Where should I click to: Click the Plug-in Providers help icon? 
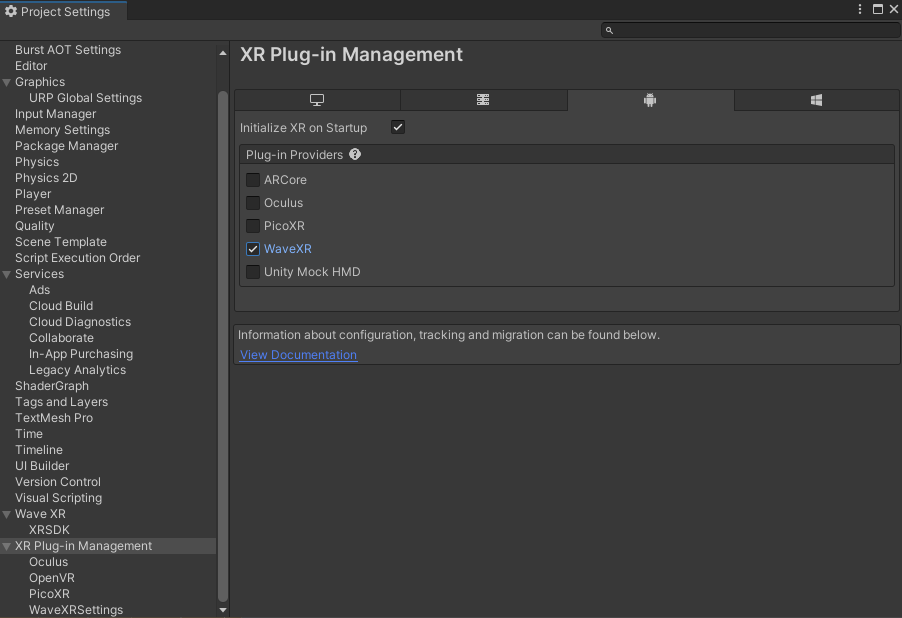[355, 155]
